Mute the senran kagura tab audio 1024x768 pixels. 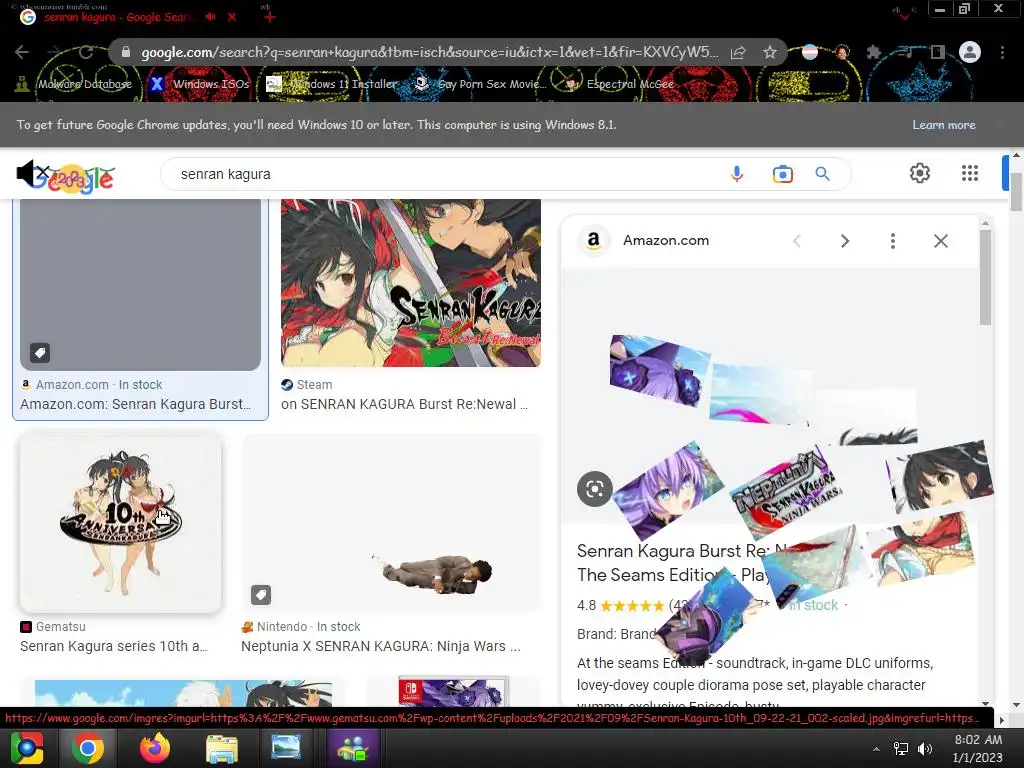pos(210,16)
